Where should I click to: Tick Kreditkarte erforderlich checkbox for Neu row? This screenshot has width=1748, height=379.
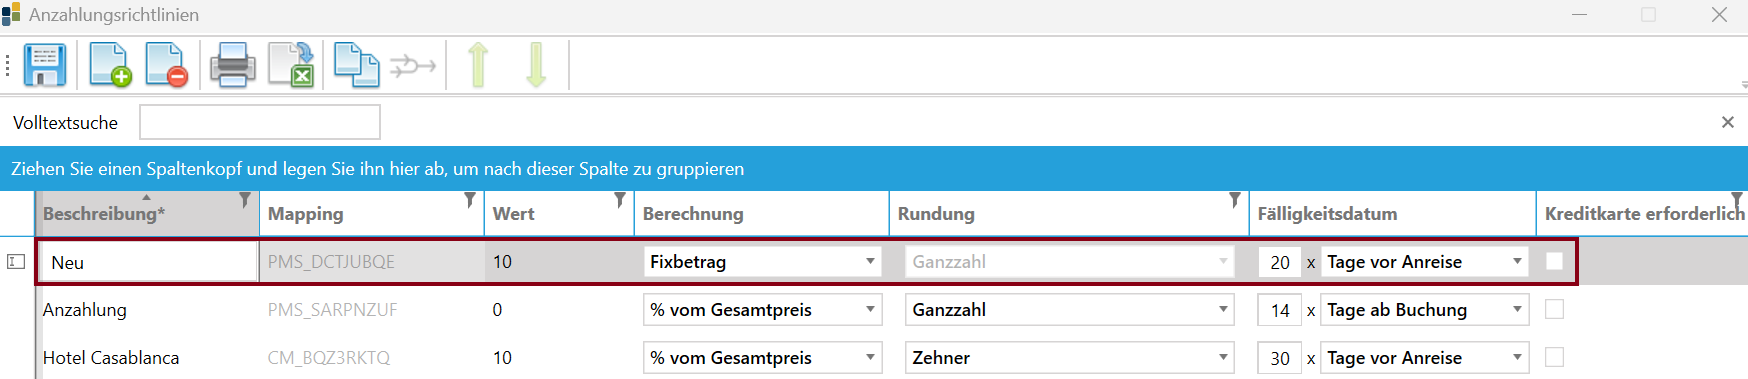click(x=1554, y=261)
